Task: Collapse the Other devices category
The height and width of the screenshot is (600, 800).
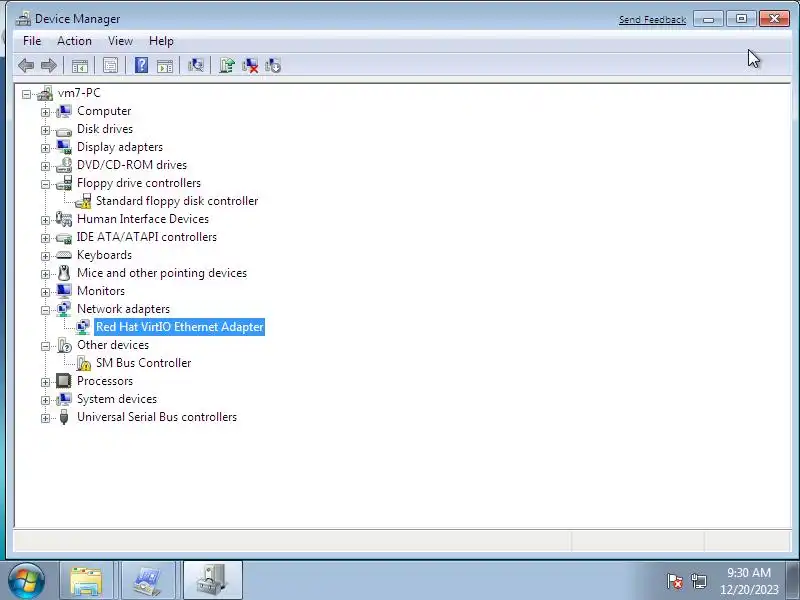Action: point(45,346)
